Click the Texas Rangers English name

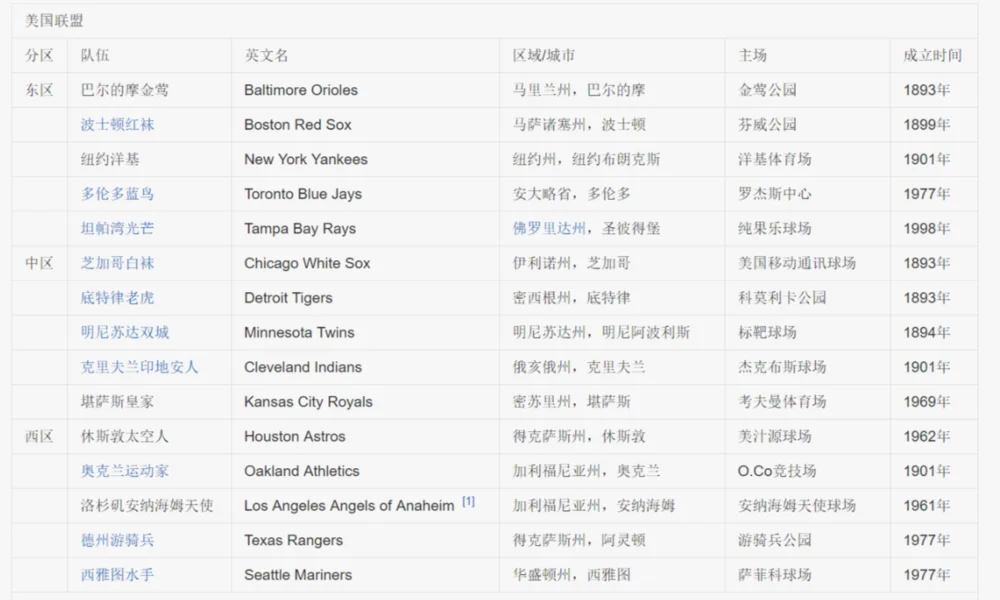pyautogui.click(x=293, y=540)
